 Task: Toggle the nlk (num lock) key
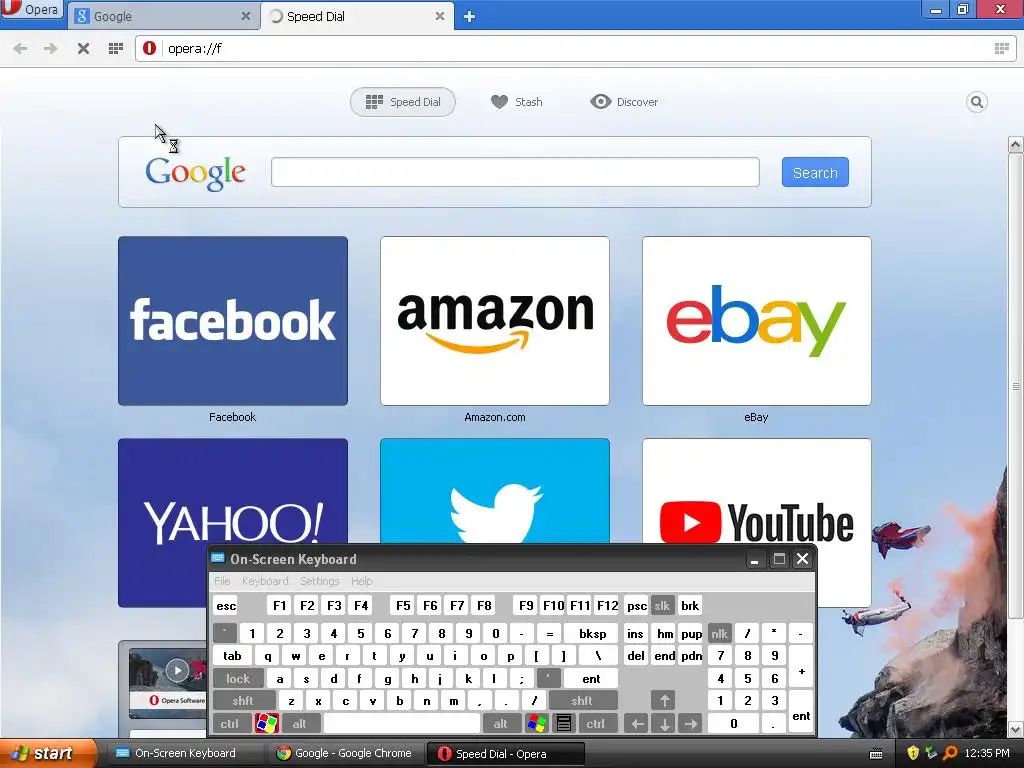tap(719, 633)
